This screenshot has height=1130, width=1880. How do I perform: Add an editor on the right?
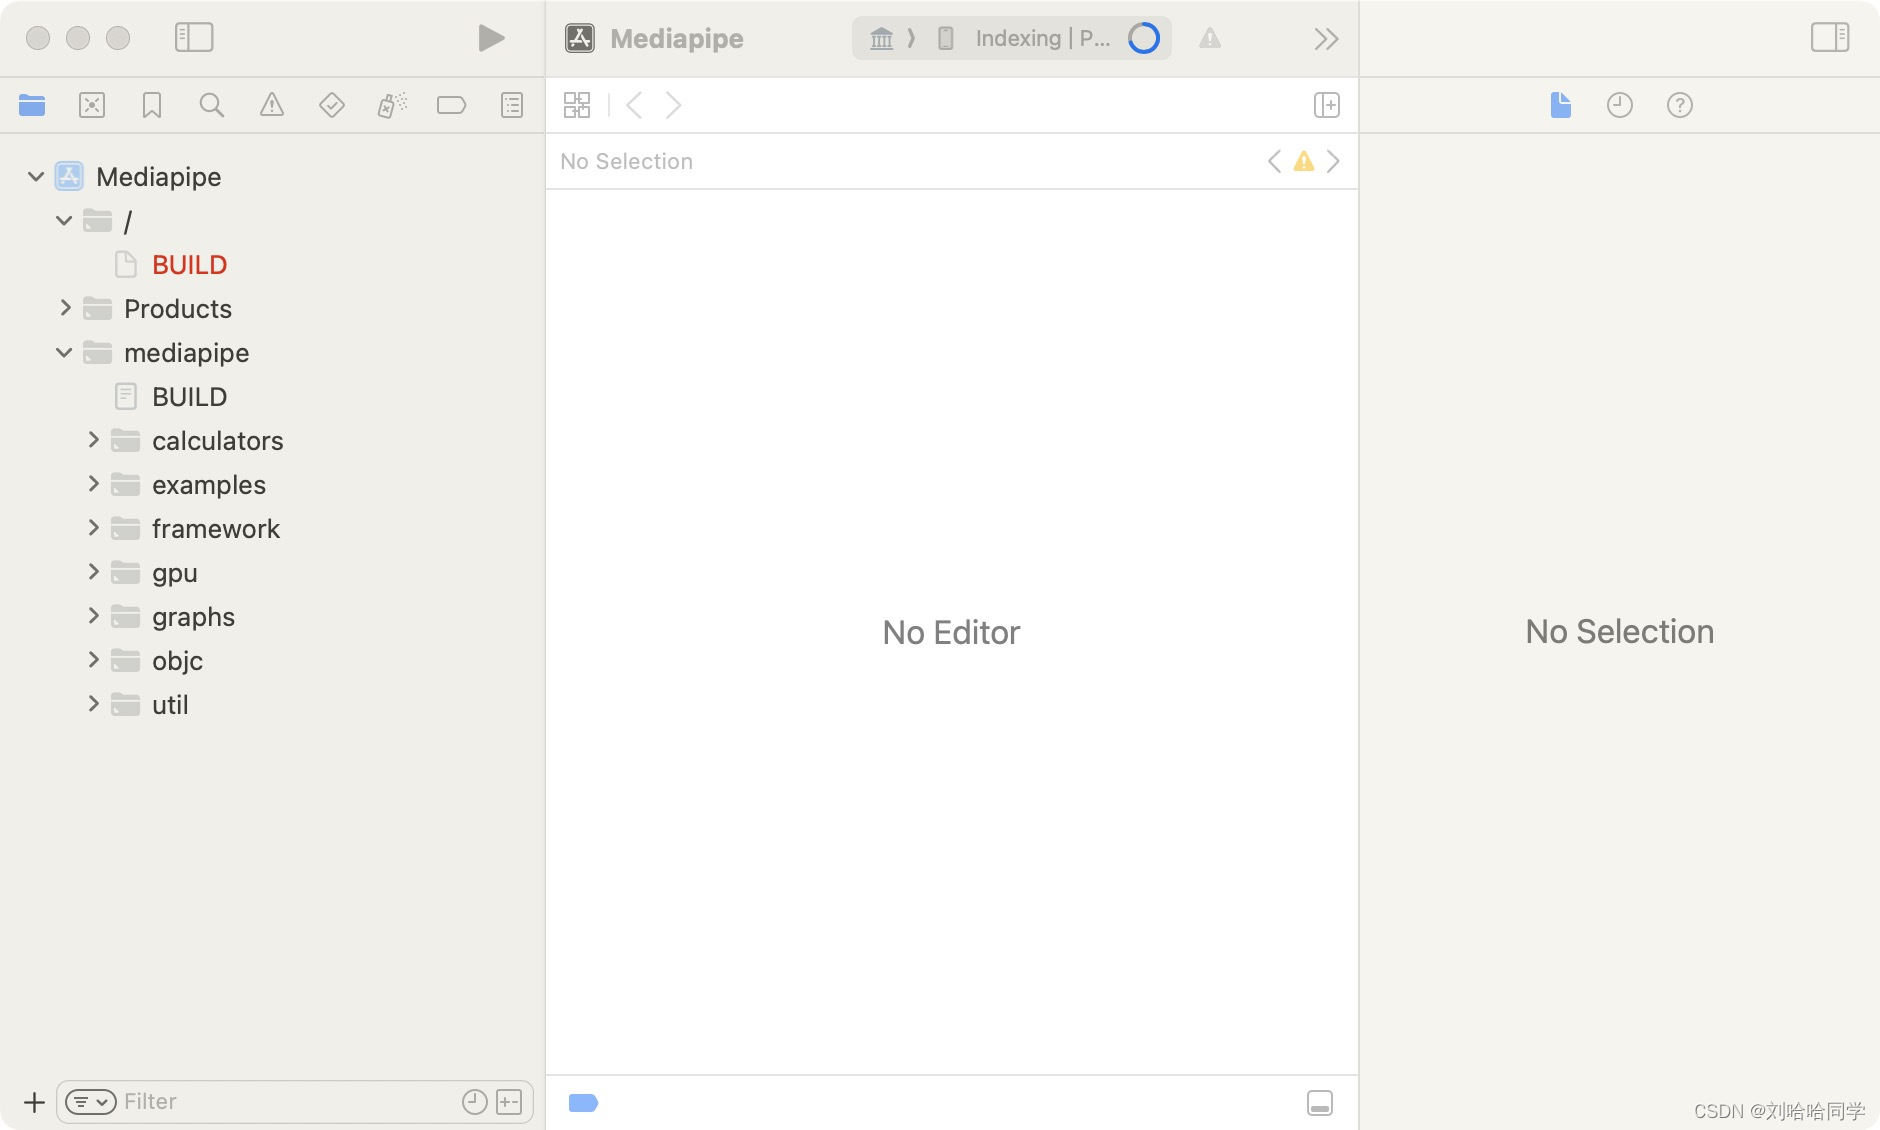coord(1327,105)
